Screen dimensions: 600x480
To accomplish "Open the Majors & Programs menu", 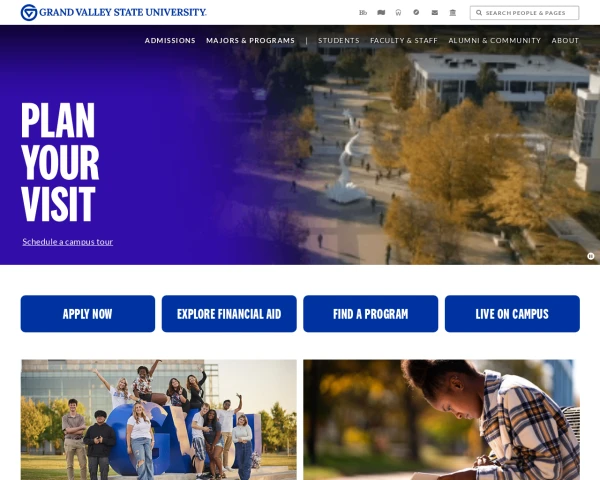I will tap(251, 41).
